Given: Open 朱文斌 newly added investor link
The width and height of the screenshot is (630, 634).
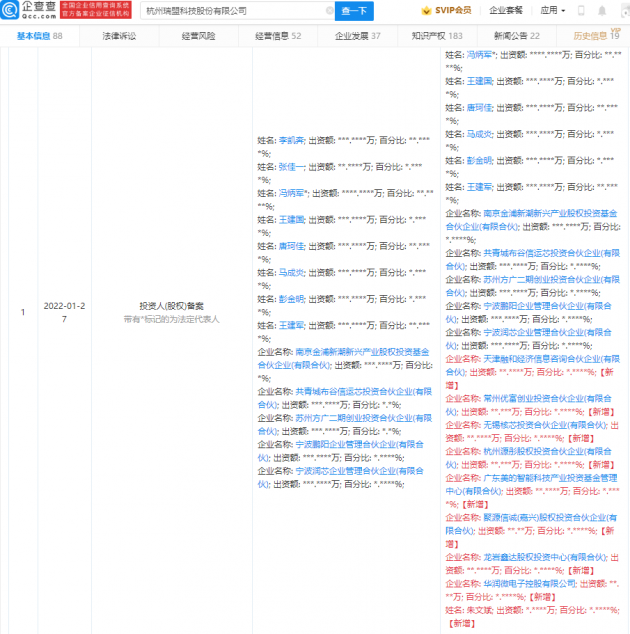Looking at the screenshot, I should (480, 610).
